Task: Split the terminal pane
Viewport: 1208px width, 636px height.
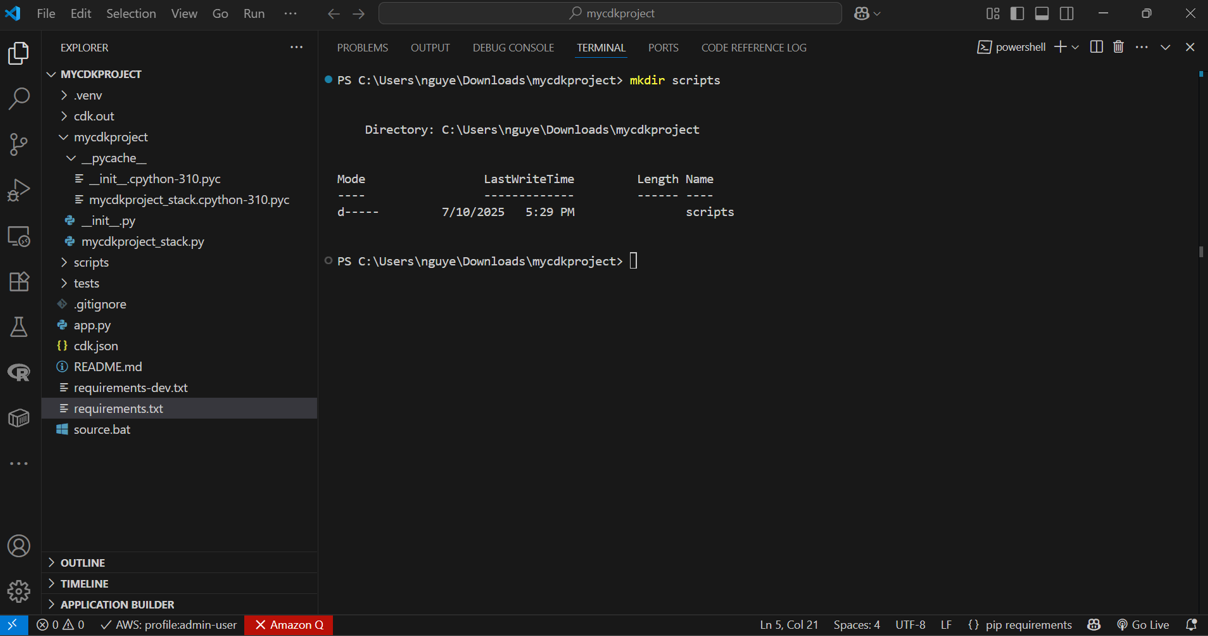Action: pyautogui.click(x=1096, y=47)
